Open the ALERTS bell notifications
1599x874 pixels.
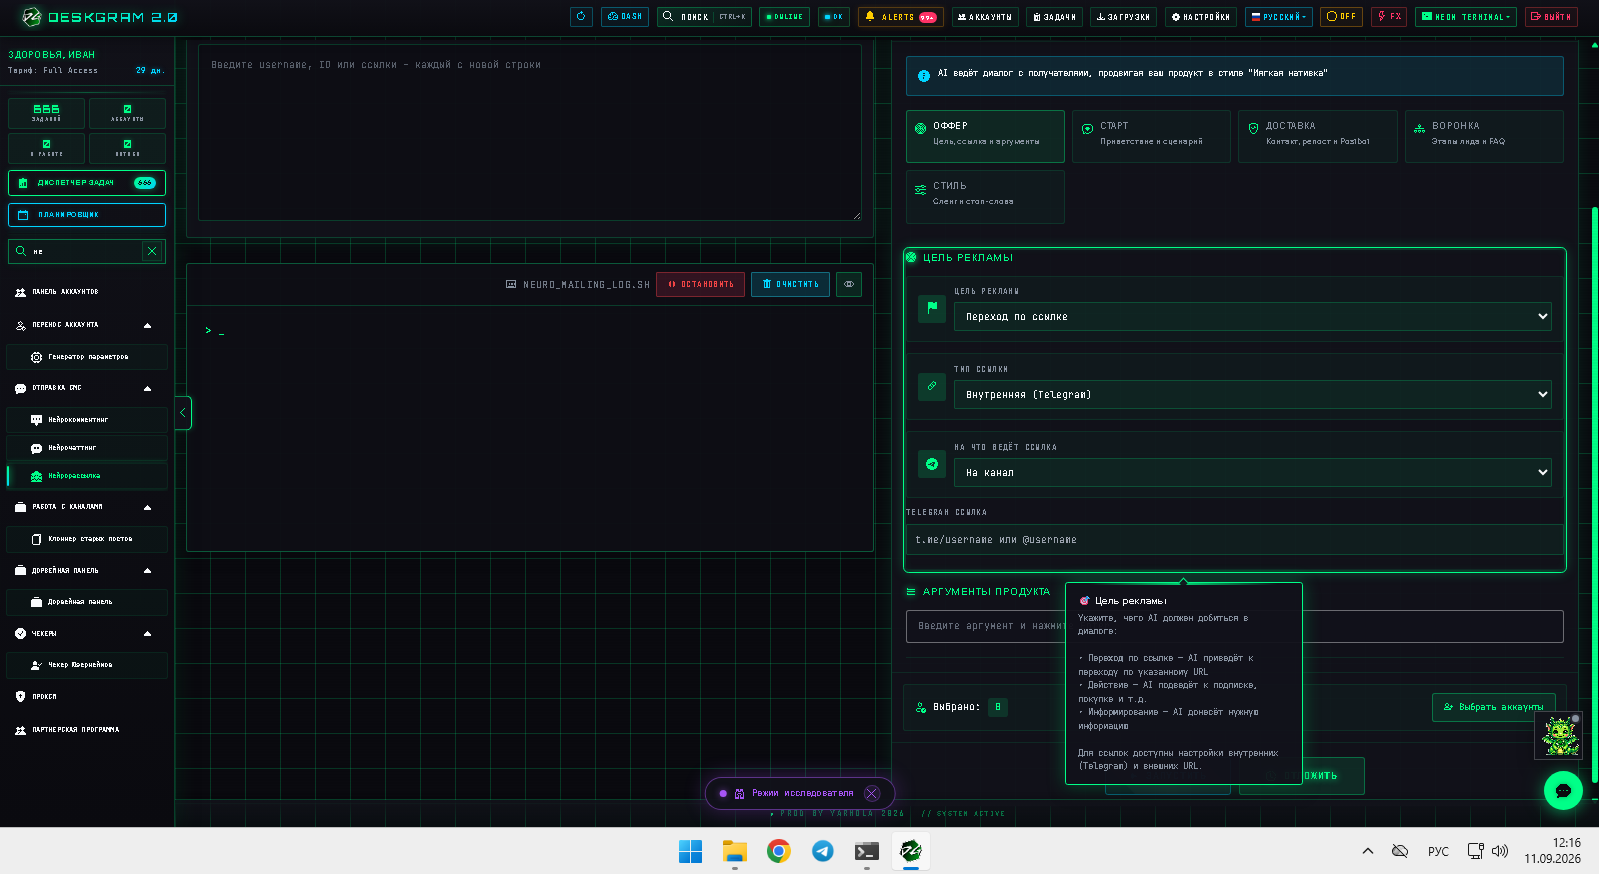click(x=900, y=17)
